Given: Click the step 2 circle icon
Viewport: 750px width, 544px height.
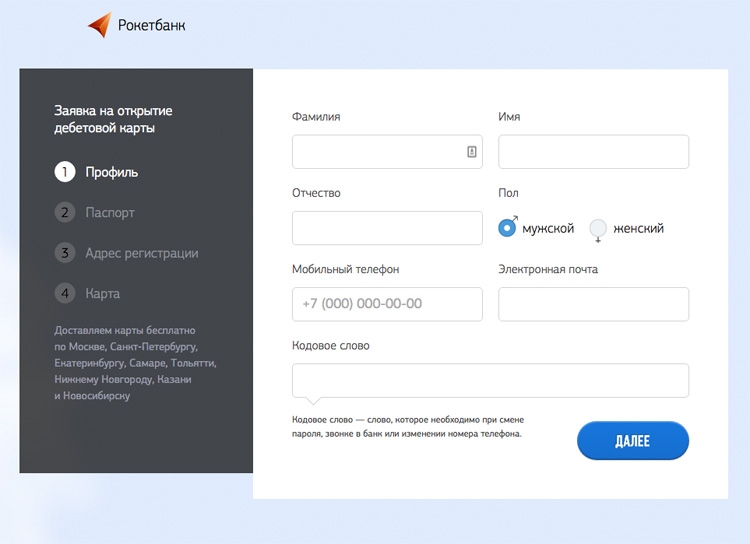Looking at the screenshot, I should click(x=65, y=212).
